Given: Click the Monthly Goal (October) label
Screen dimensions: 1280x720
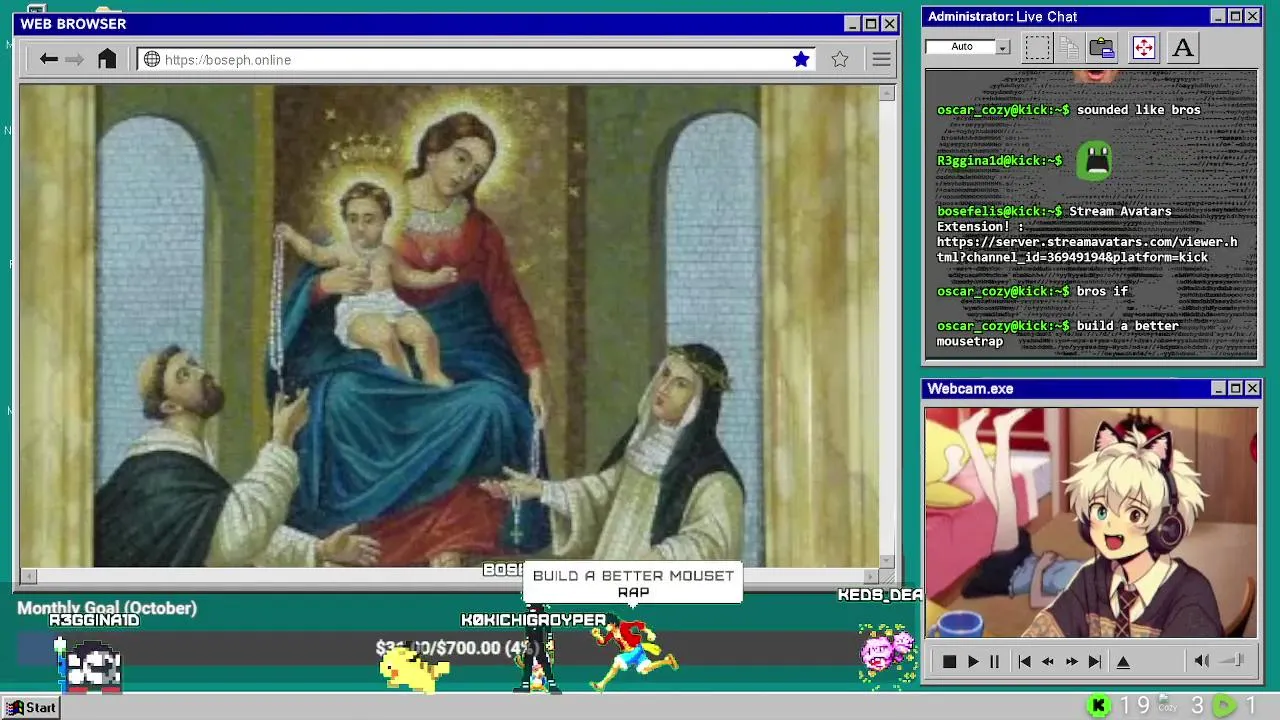Looking at the screenshot, I should coord(107,608).
